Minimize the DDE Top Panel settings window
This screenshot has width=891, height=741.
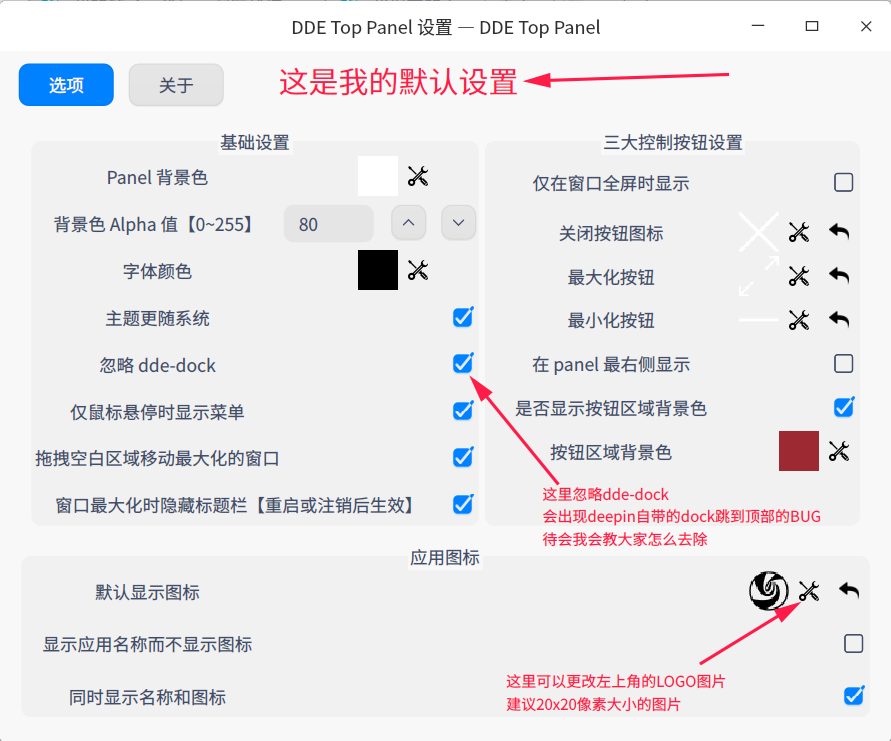758,26
